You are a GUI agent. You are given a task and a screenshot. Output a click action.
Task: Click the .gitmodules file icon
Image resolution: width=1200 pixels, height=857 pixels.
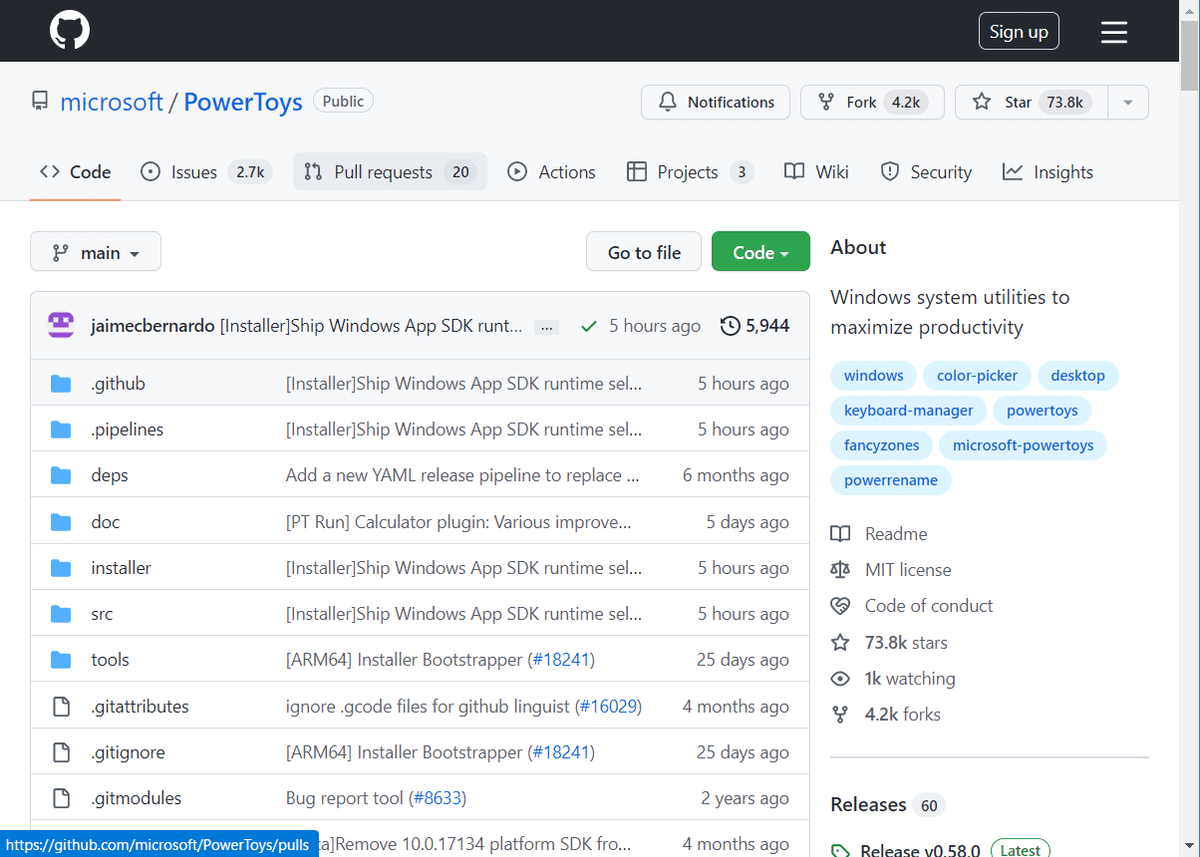coord(61,798)
